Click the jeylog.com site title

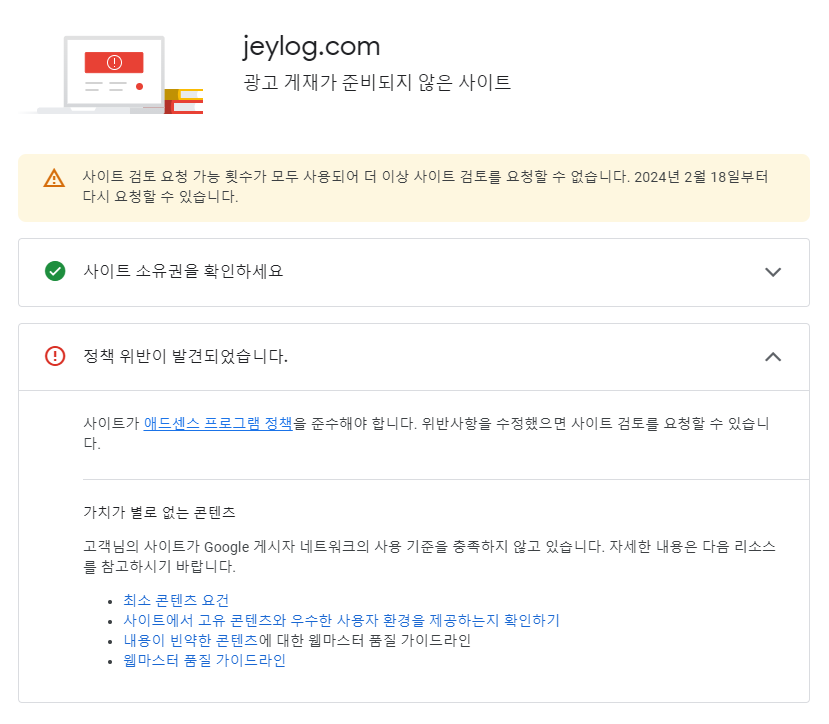coord(311,47)
